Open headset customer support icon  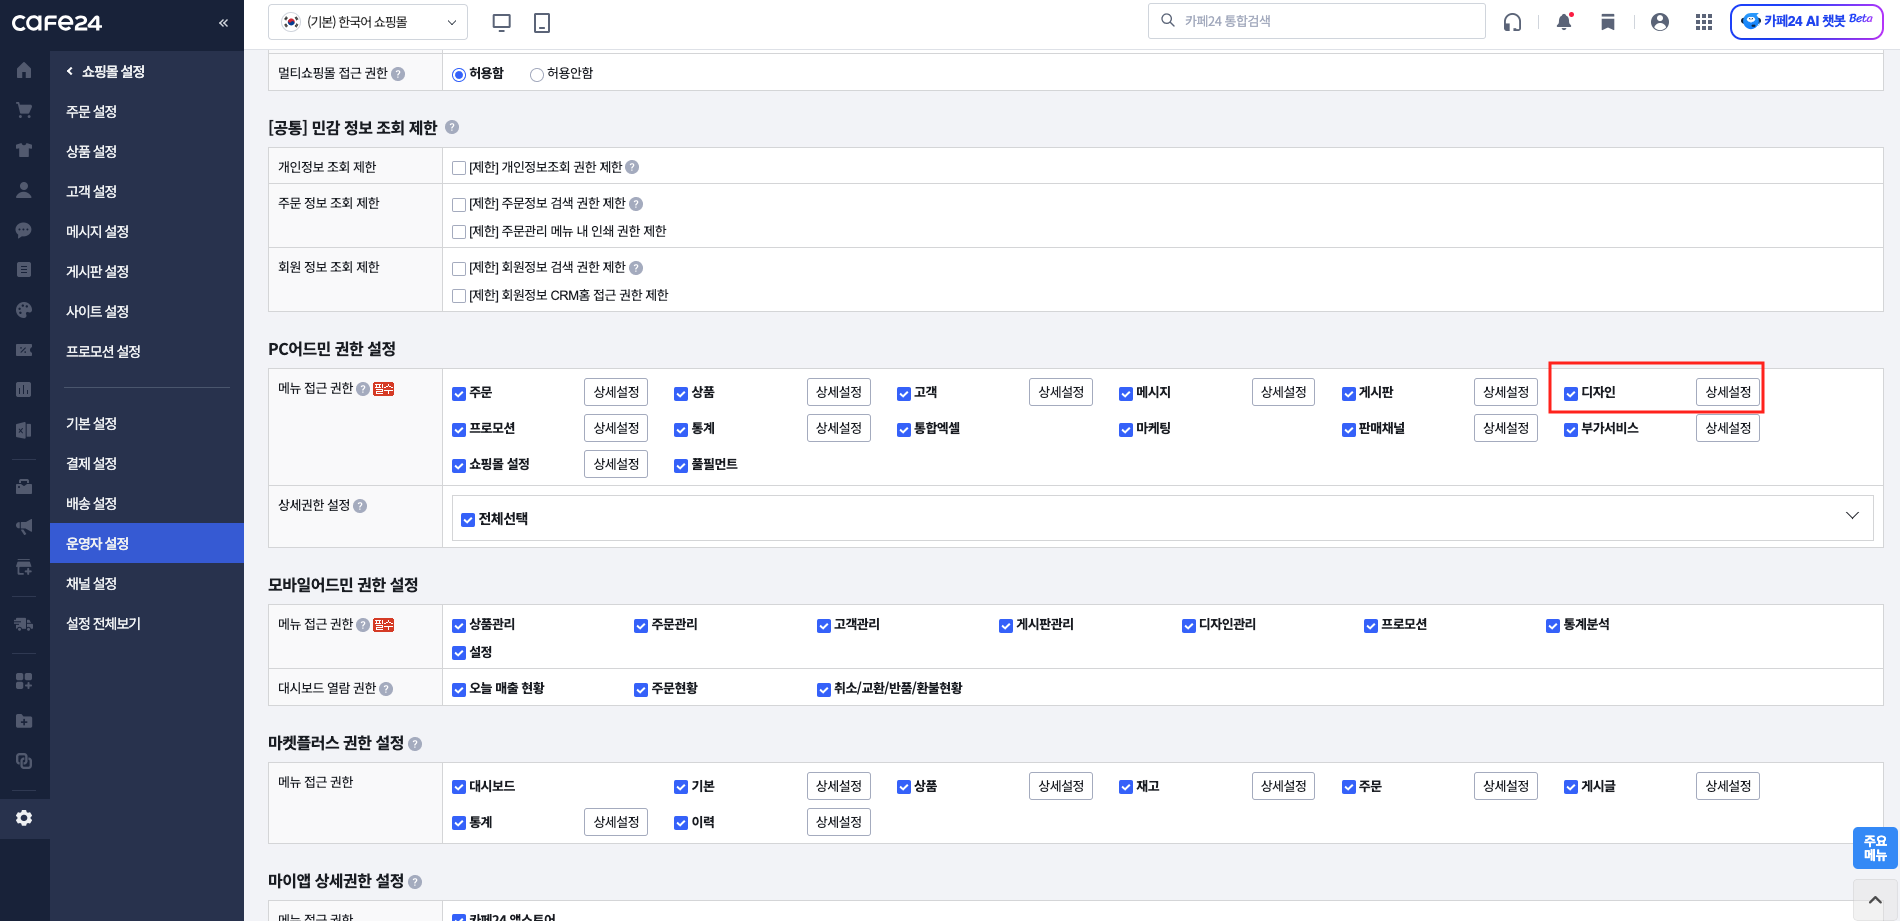click(x=1513, y=22)
